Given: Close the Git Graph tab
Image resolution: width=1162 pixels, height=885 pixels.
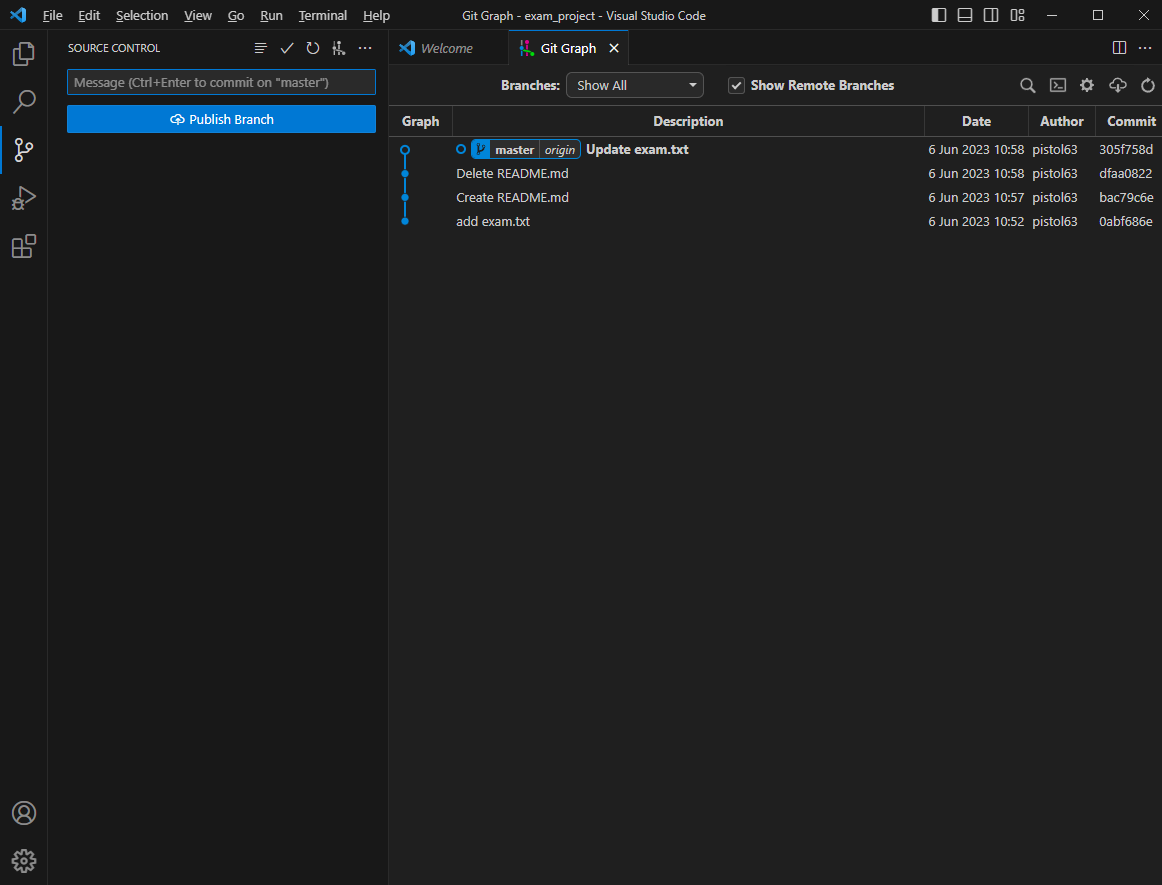Looking at the screenshot, I should pos(614,48).
